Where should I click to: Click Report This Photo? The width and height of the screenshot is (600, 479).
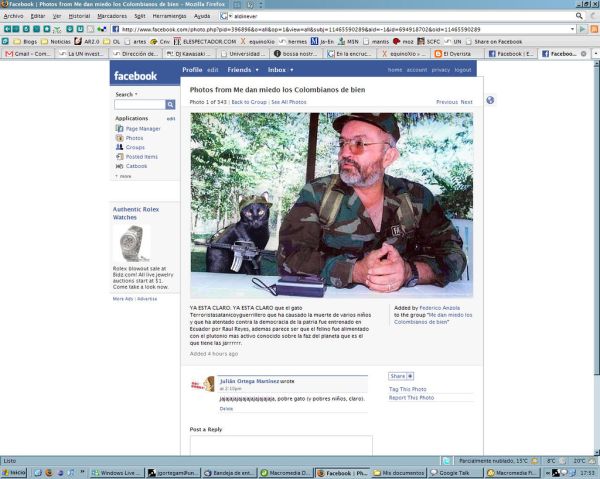(411, 398)
